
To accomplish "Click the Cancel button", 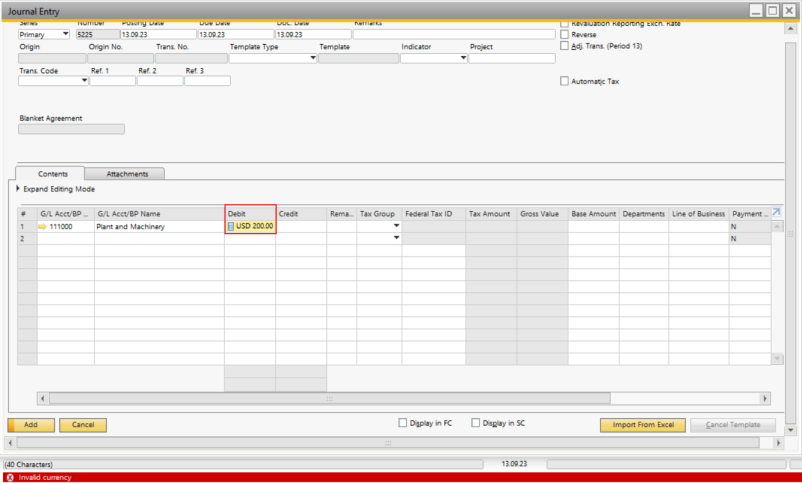I will (83, 425).
